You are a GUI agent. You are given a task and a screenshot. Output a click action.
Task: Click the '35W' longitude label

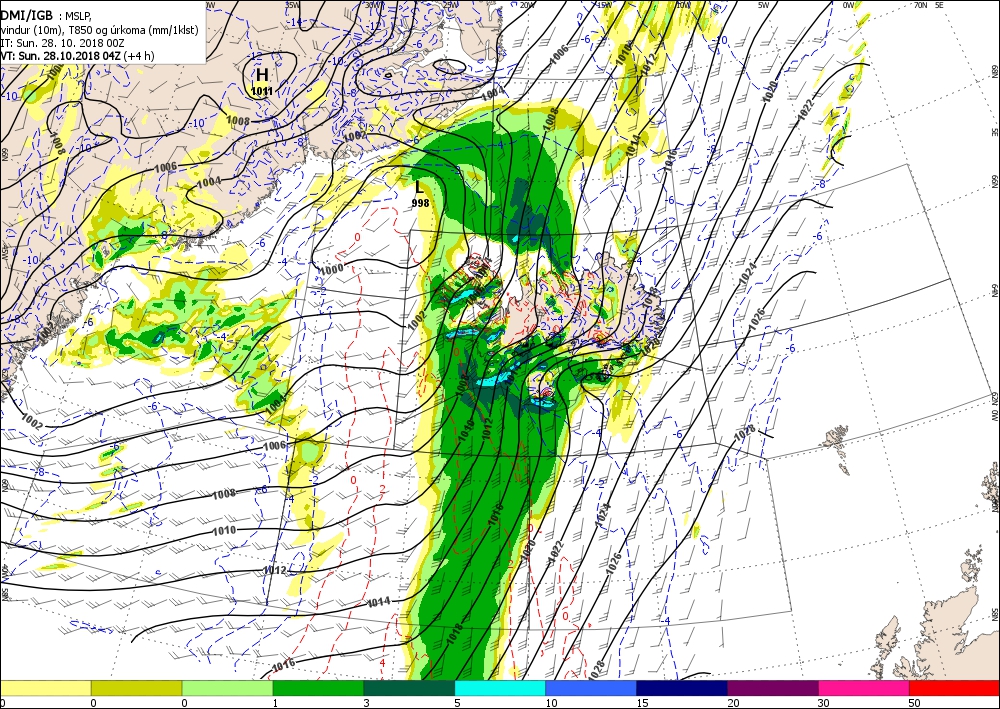click(293, 4)
